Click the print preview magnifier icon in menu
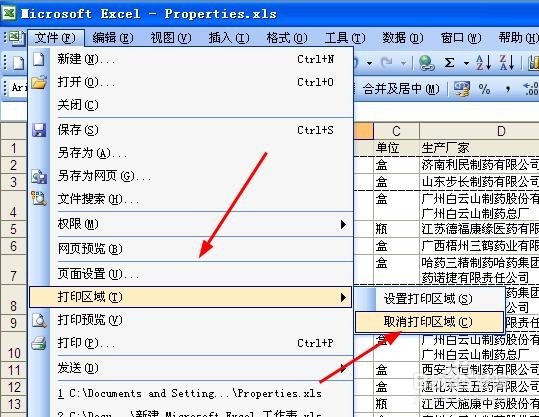 click(x=39, y=320)
